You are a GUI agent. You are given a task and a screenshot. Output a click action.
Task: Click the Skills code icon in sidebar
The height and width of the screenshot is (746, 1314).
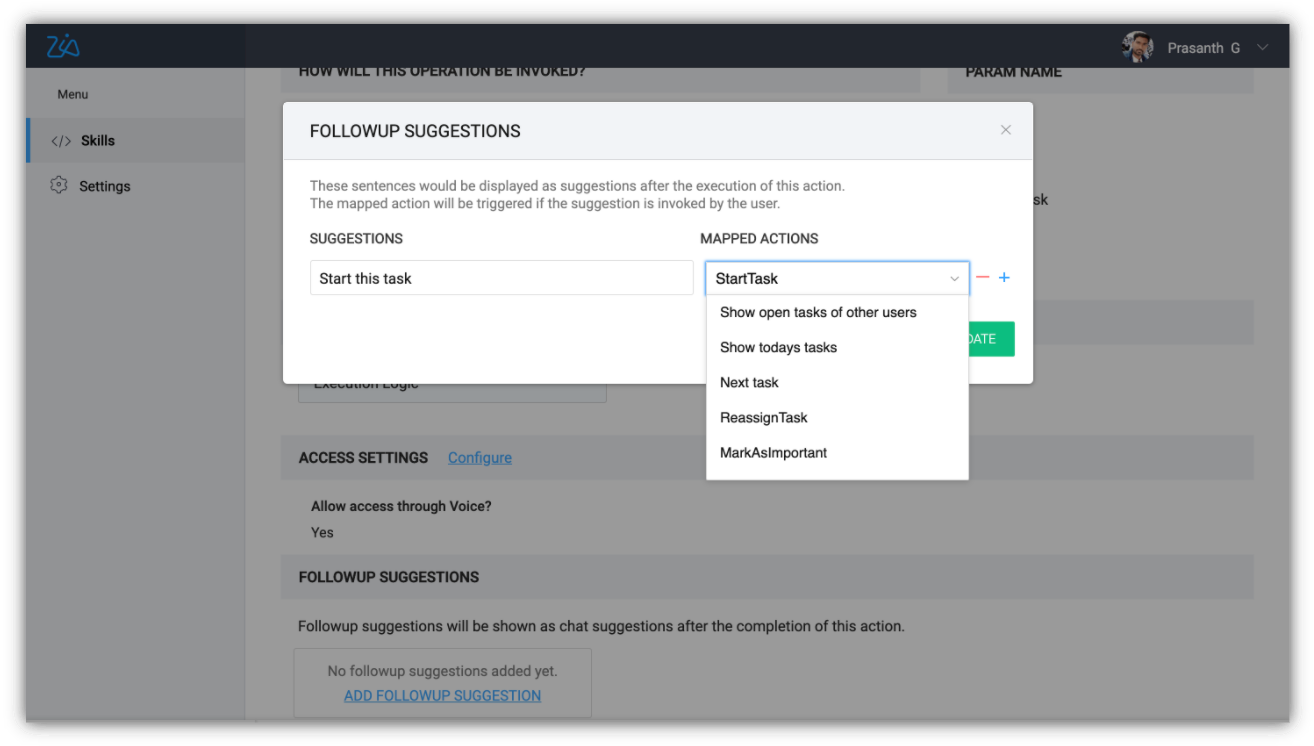(61, 141)
